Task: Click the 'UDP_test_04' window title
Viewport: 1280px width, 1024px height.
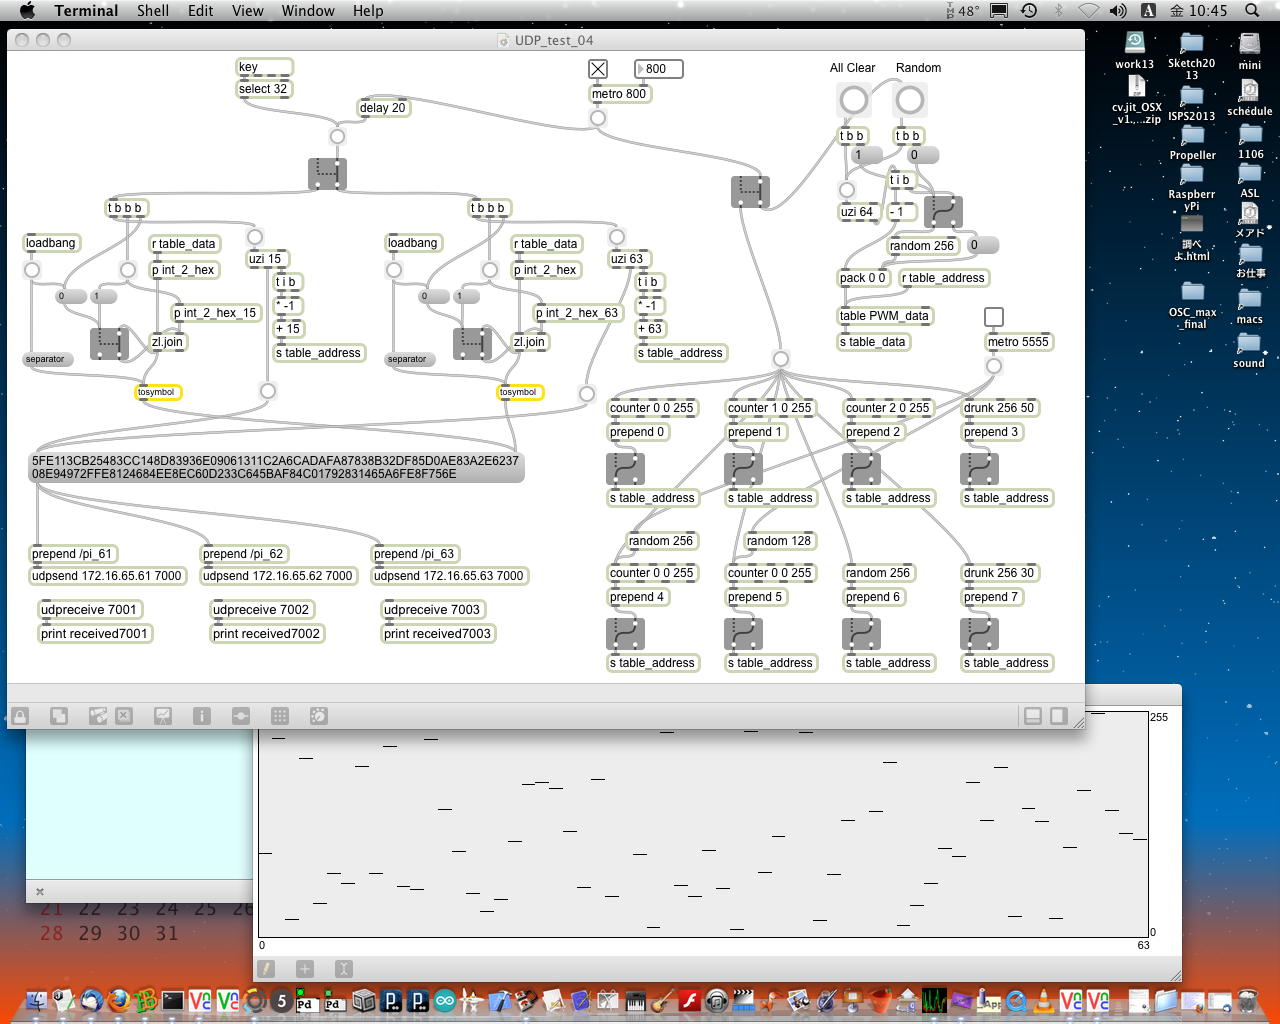Action: point(553,40)
